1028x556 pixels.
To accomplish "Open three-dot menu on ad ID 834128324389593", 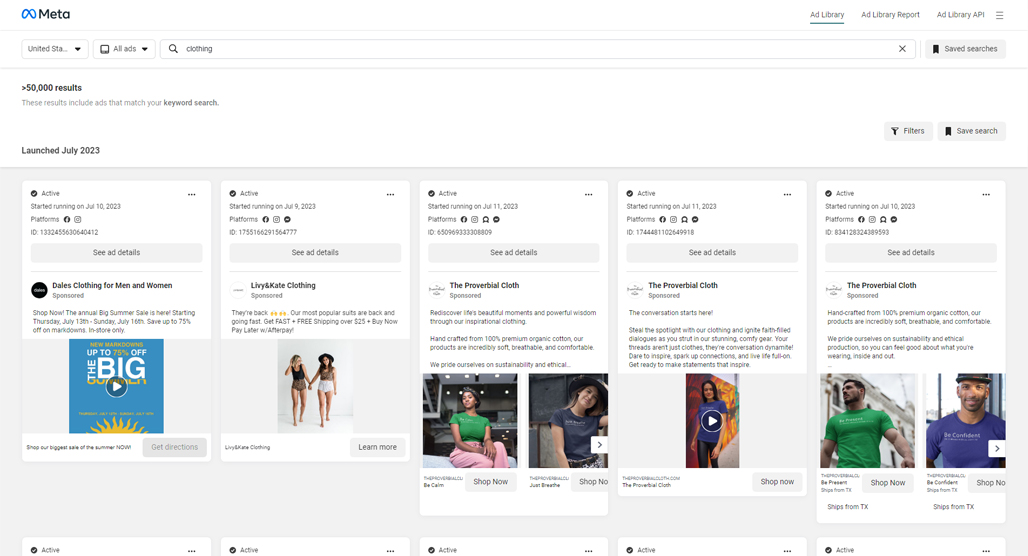I will [986, 194].
